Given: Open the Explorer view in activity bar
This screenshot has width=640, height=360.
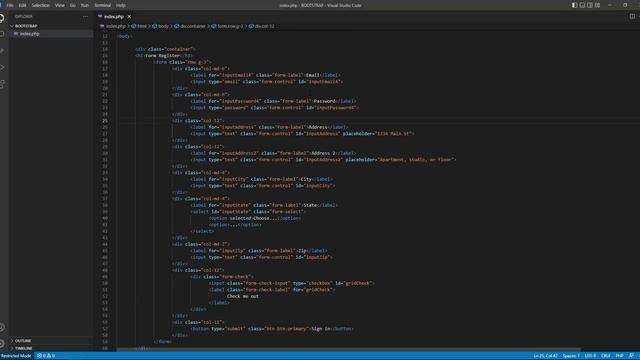Looking at the screenshot, I should pos(2,18).
